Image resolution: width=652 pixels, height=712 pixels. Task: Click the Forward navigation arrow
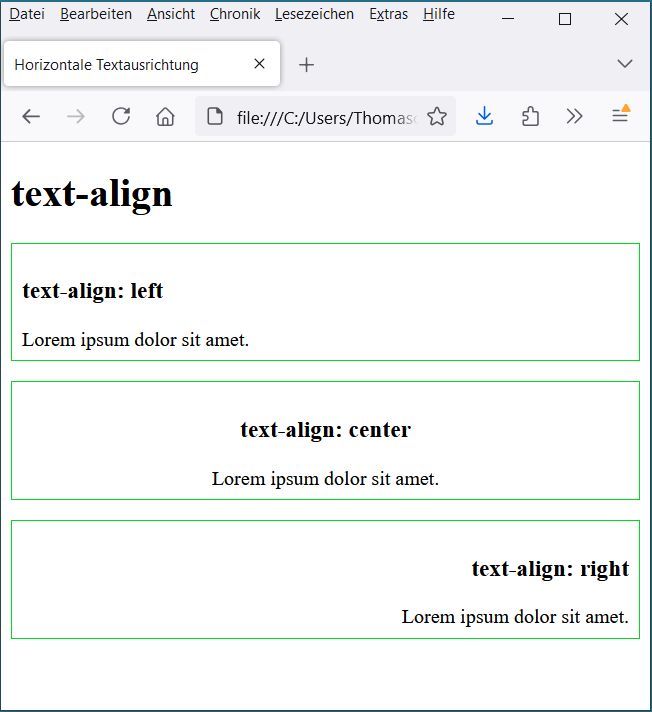(x=76, y=117)
